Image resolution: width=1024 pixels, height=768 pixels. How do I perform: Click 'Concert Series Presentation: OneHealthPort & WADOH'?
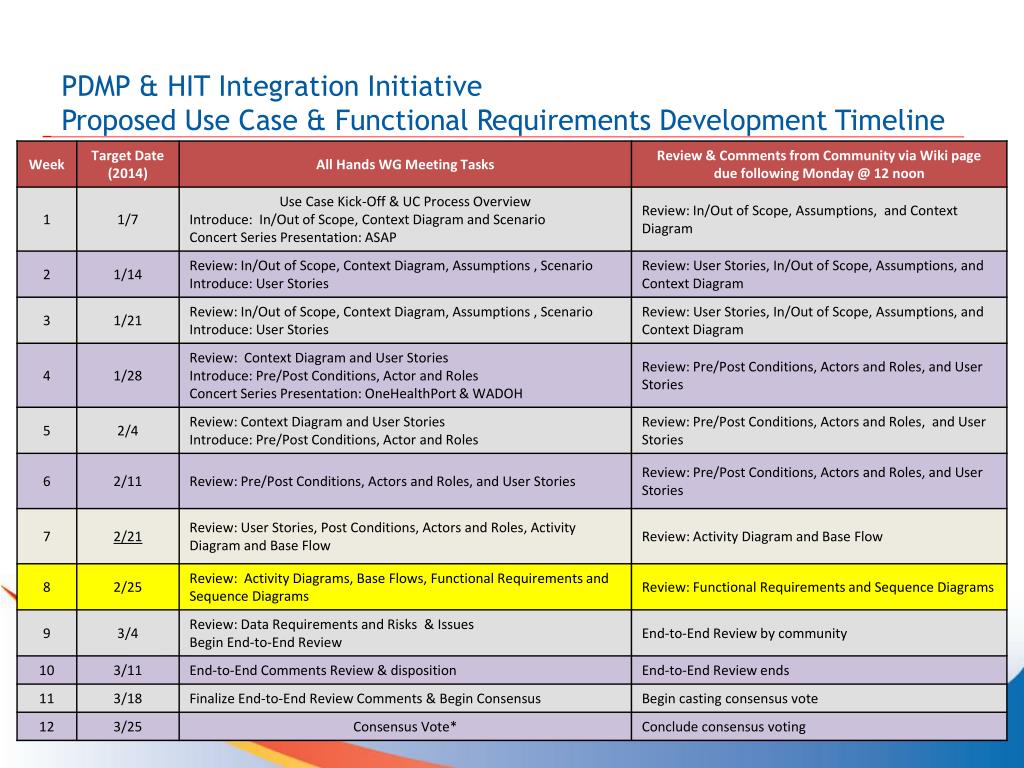[x=356, y=394]
